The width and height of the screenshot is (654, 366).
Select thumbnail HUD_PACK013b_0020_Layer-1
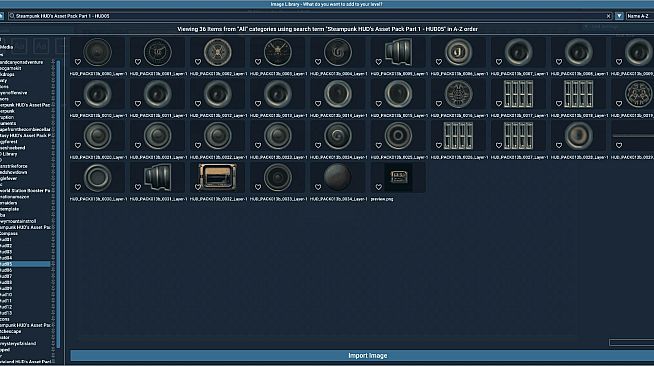[98, 135]
